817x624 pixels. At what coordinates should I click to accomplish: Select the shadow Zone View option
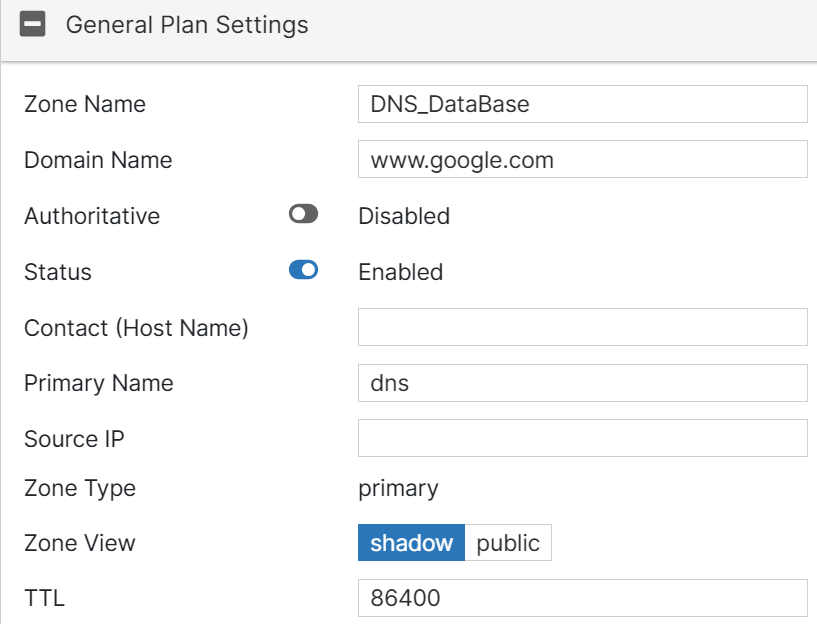(x=412, y=542)
